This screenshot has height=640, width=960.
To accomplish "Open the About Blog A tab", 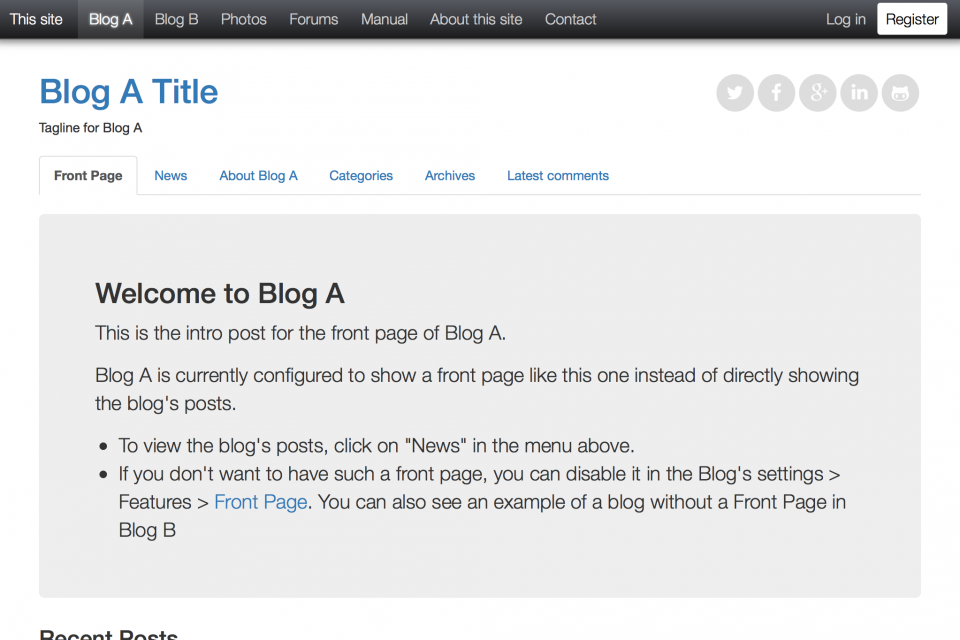I will (258, 175).
